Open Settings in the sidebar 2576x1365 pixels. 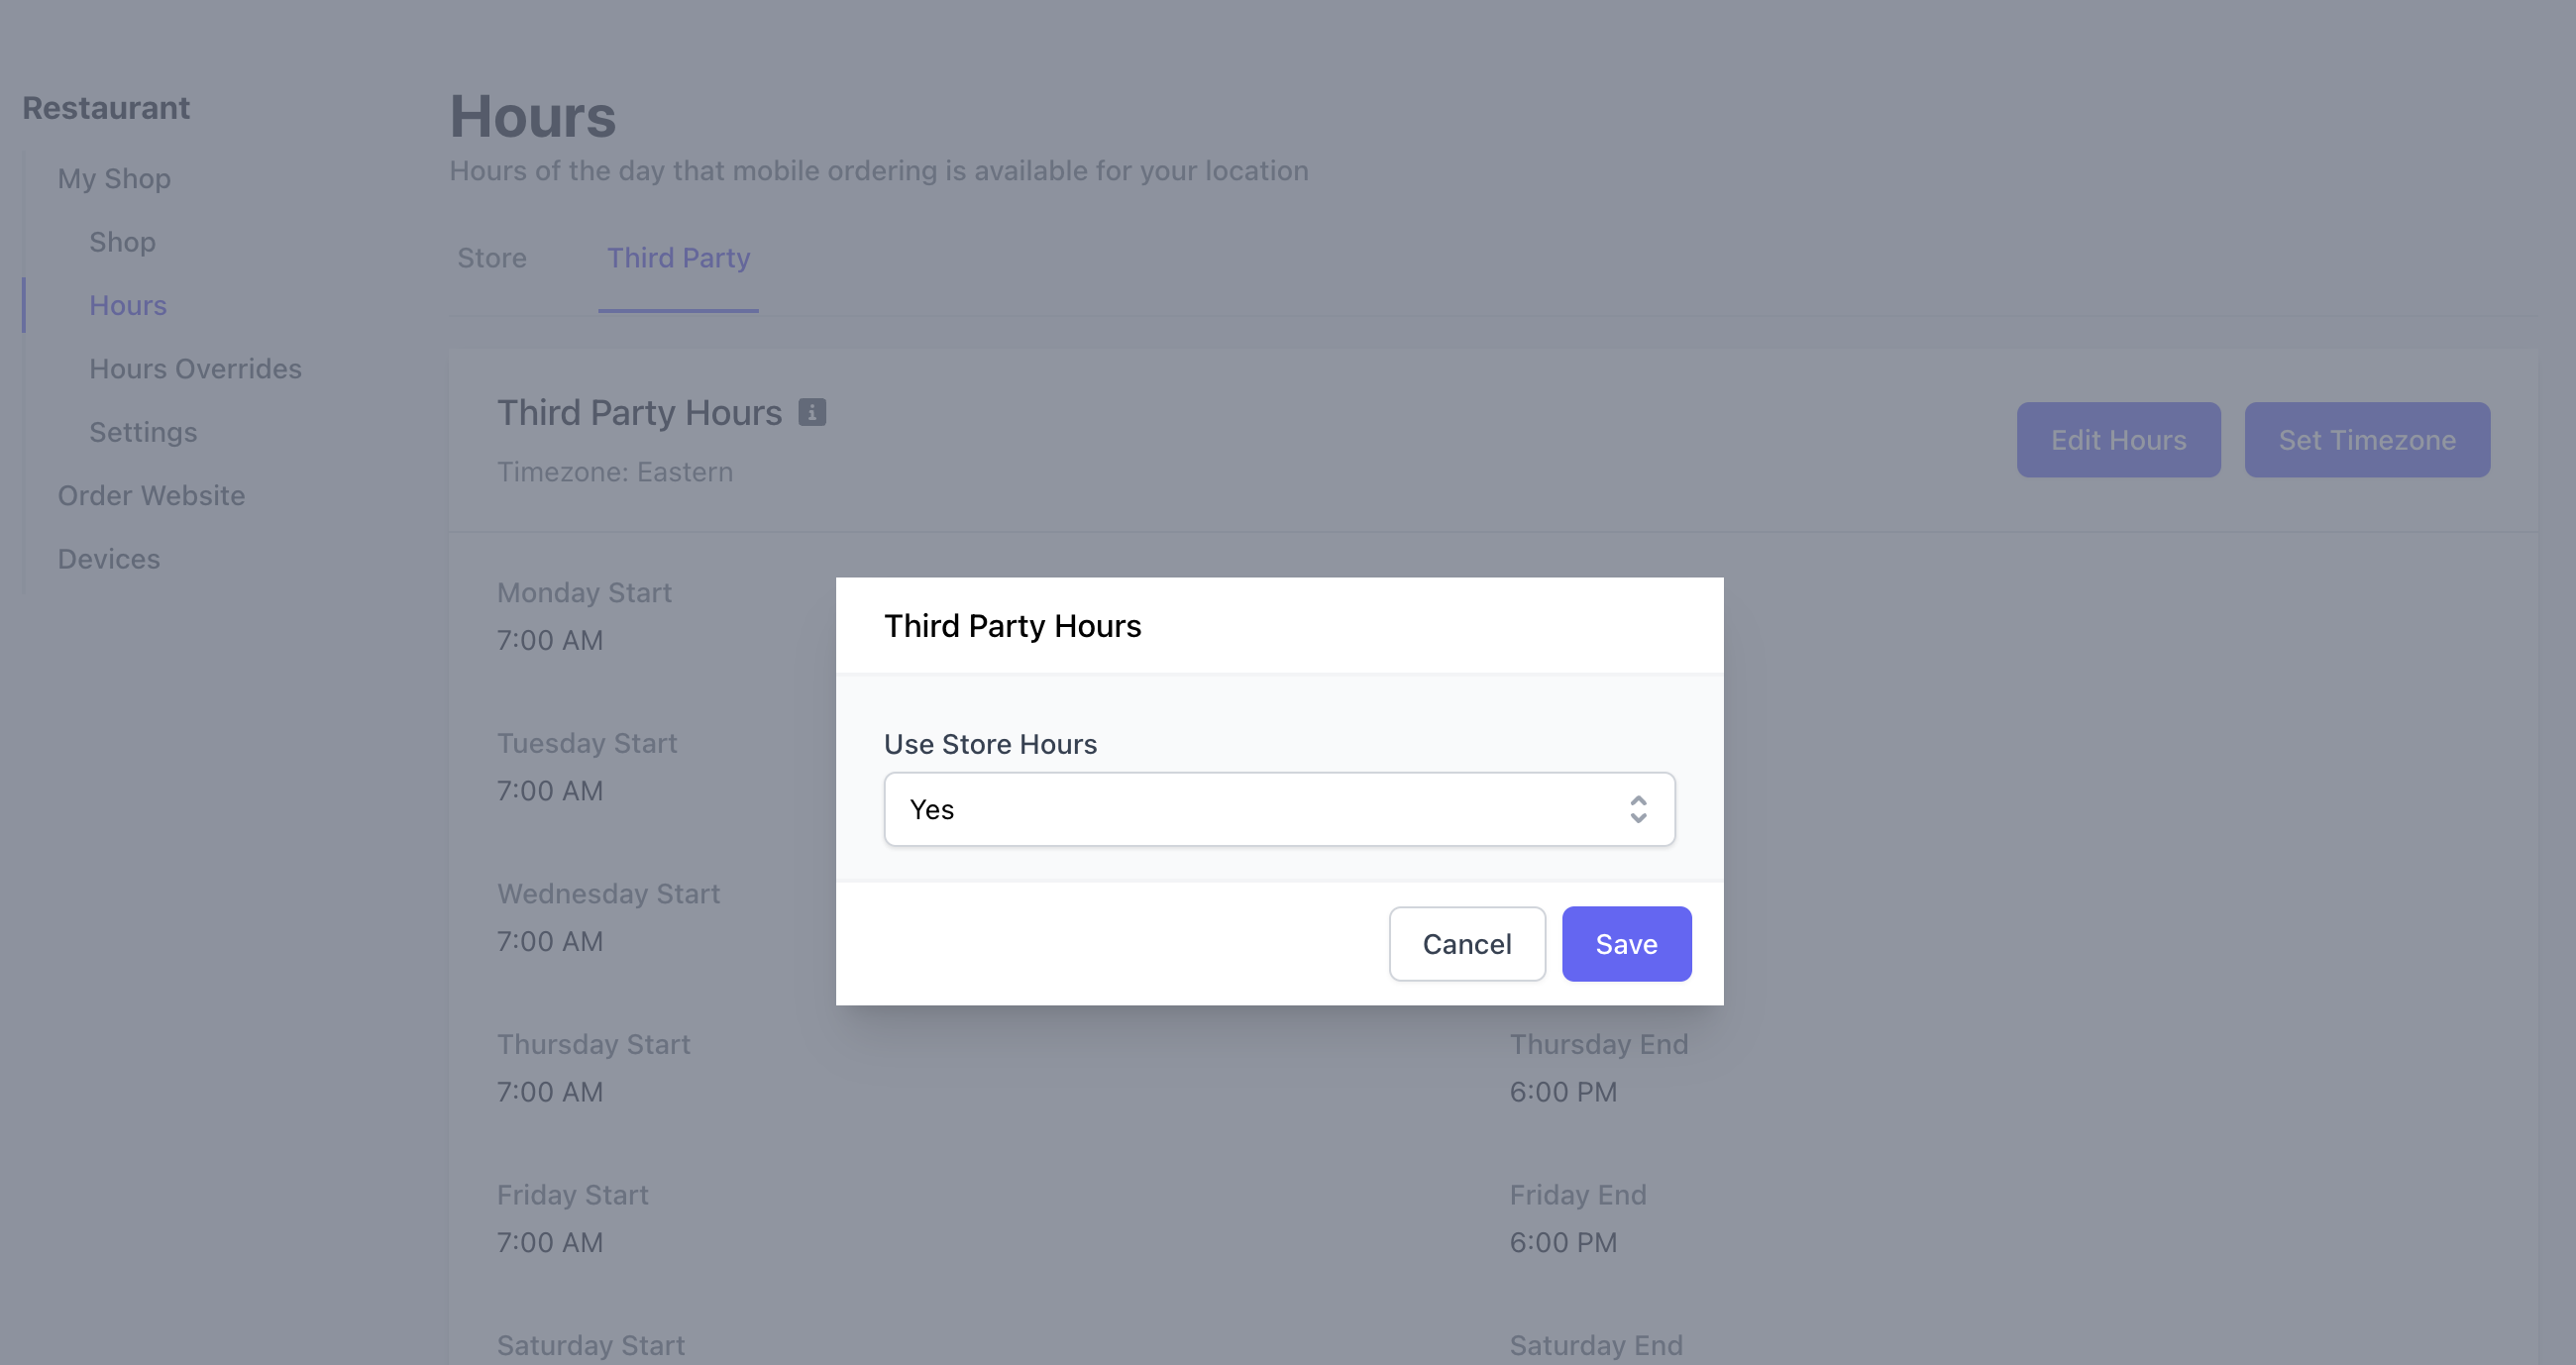pos(143,432)
